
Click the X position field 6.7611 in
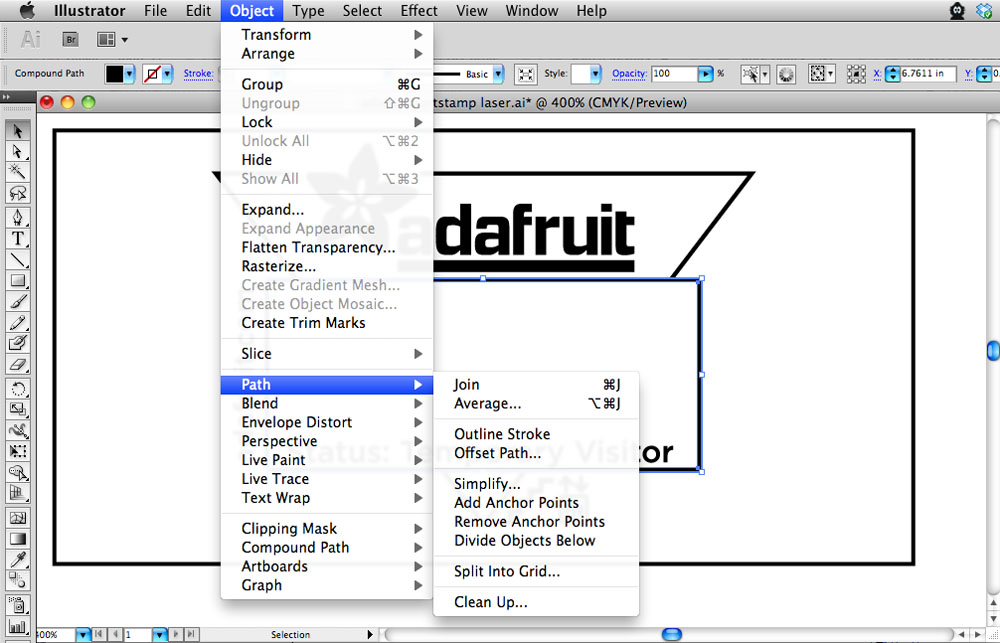click(928, 74)
